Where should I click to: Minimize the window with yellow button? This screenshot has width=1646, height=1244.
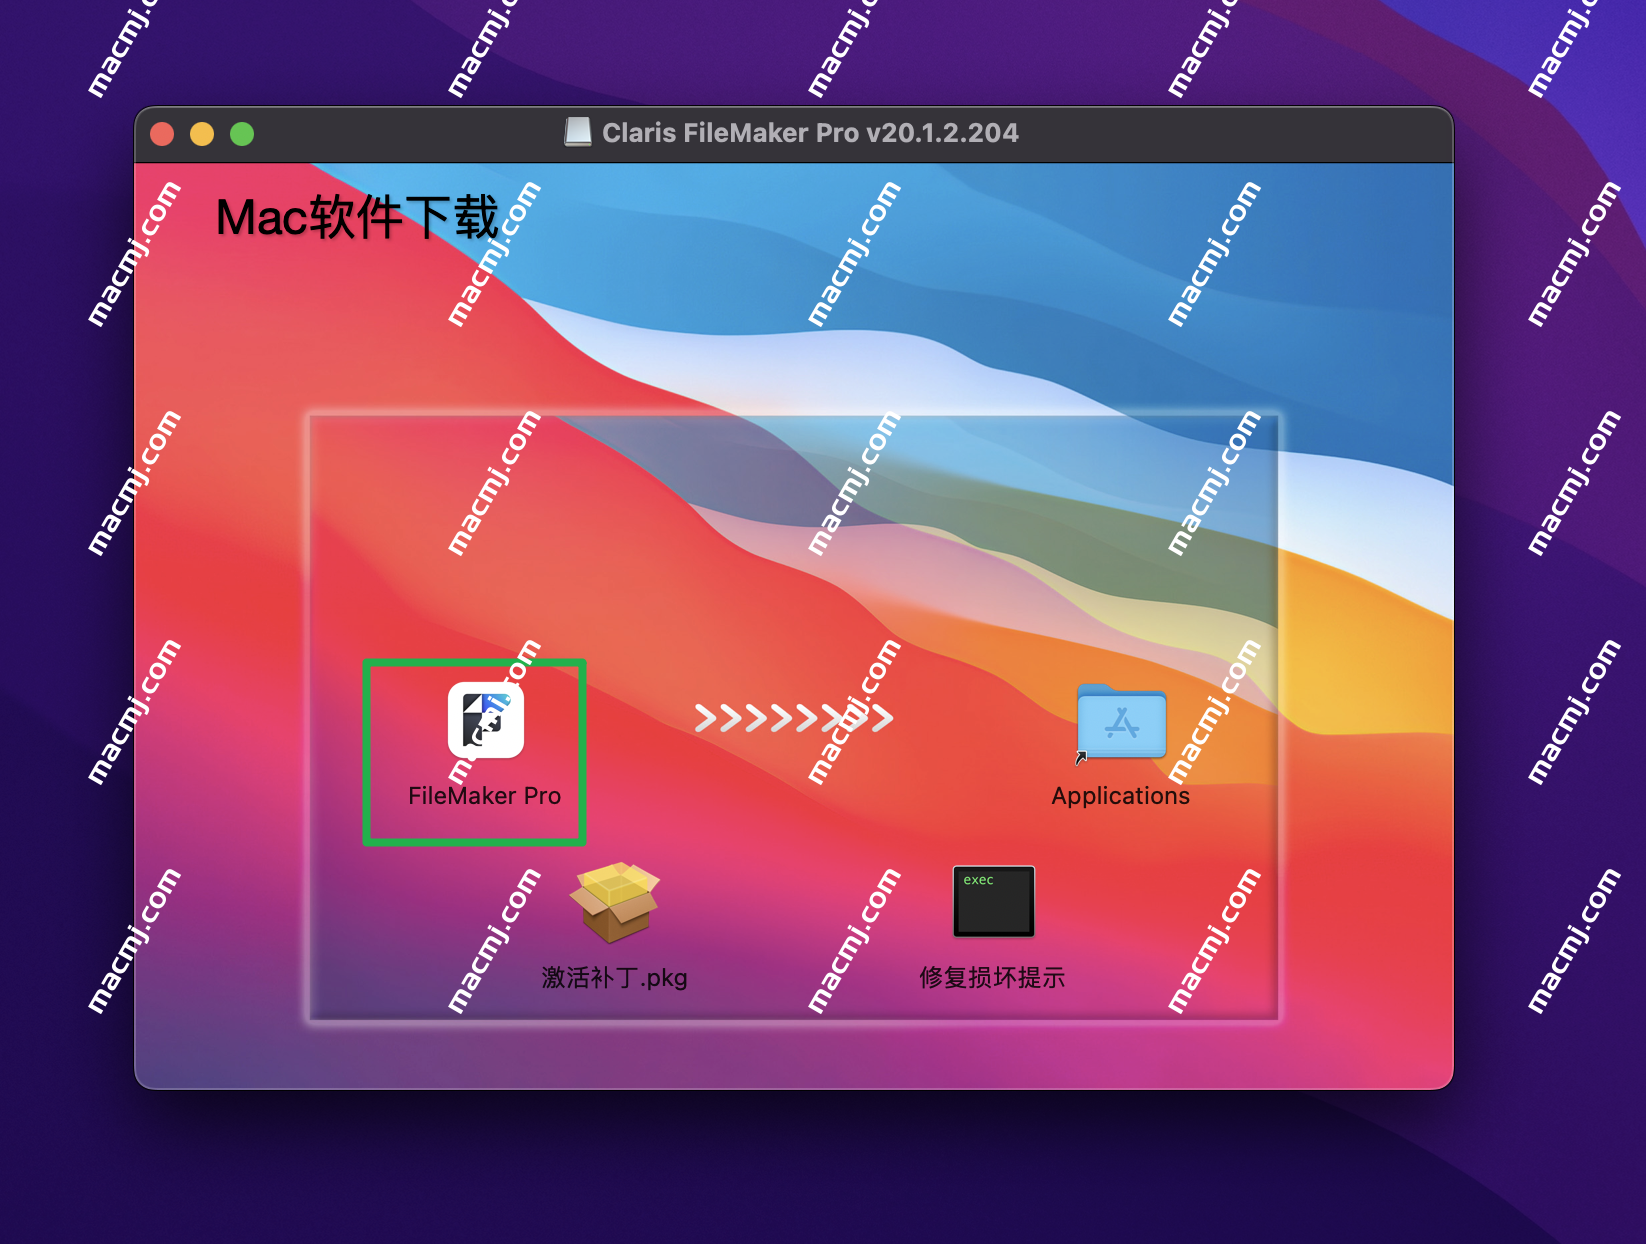tap(202, 134)
